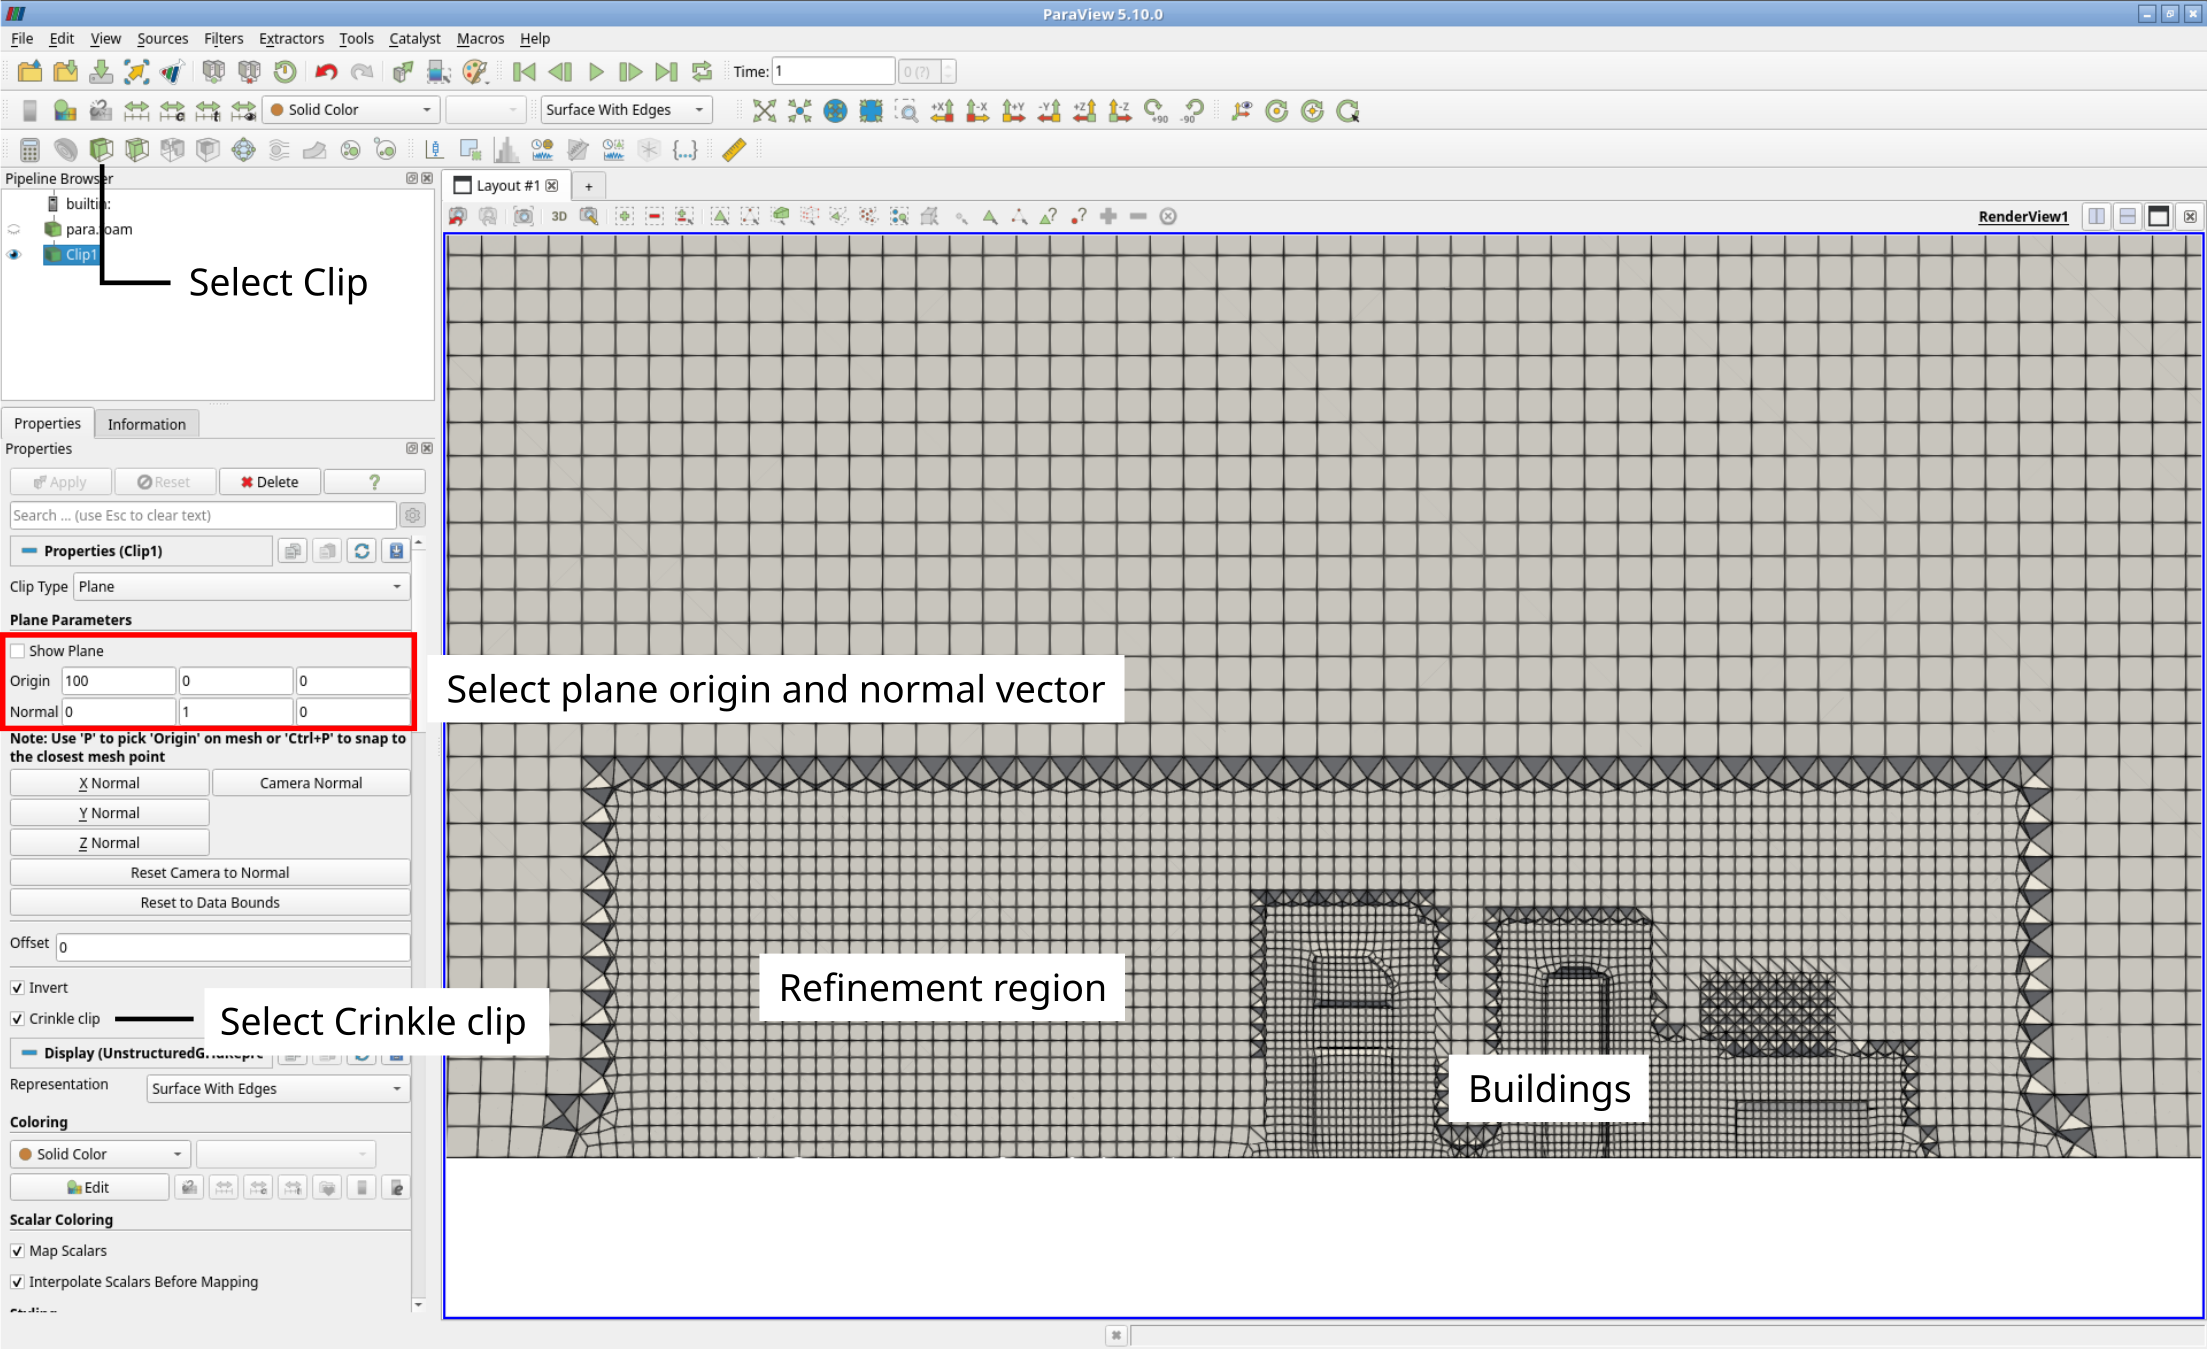Select the Clip filter icon

click(x=102, y=150)
